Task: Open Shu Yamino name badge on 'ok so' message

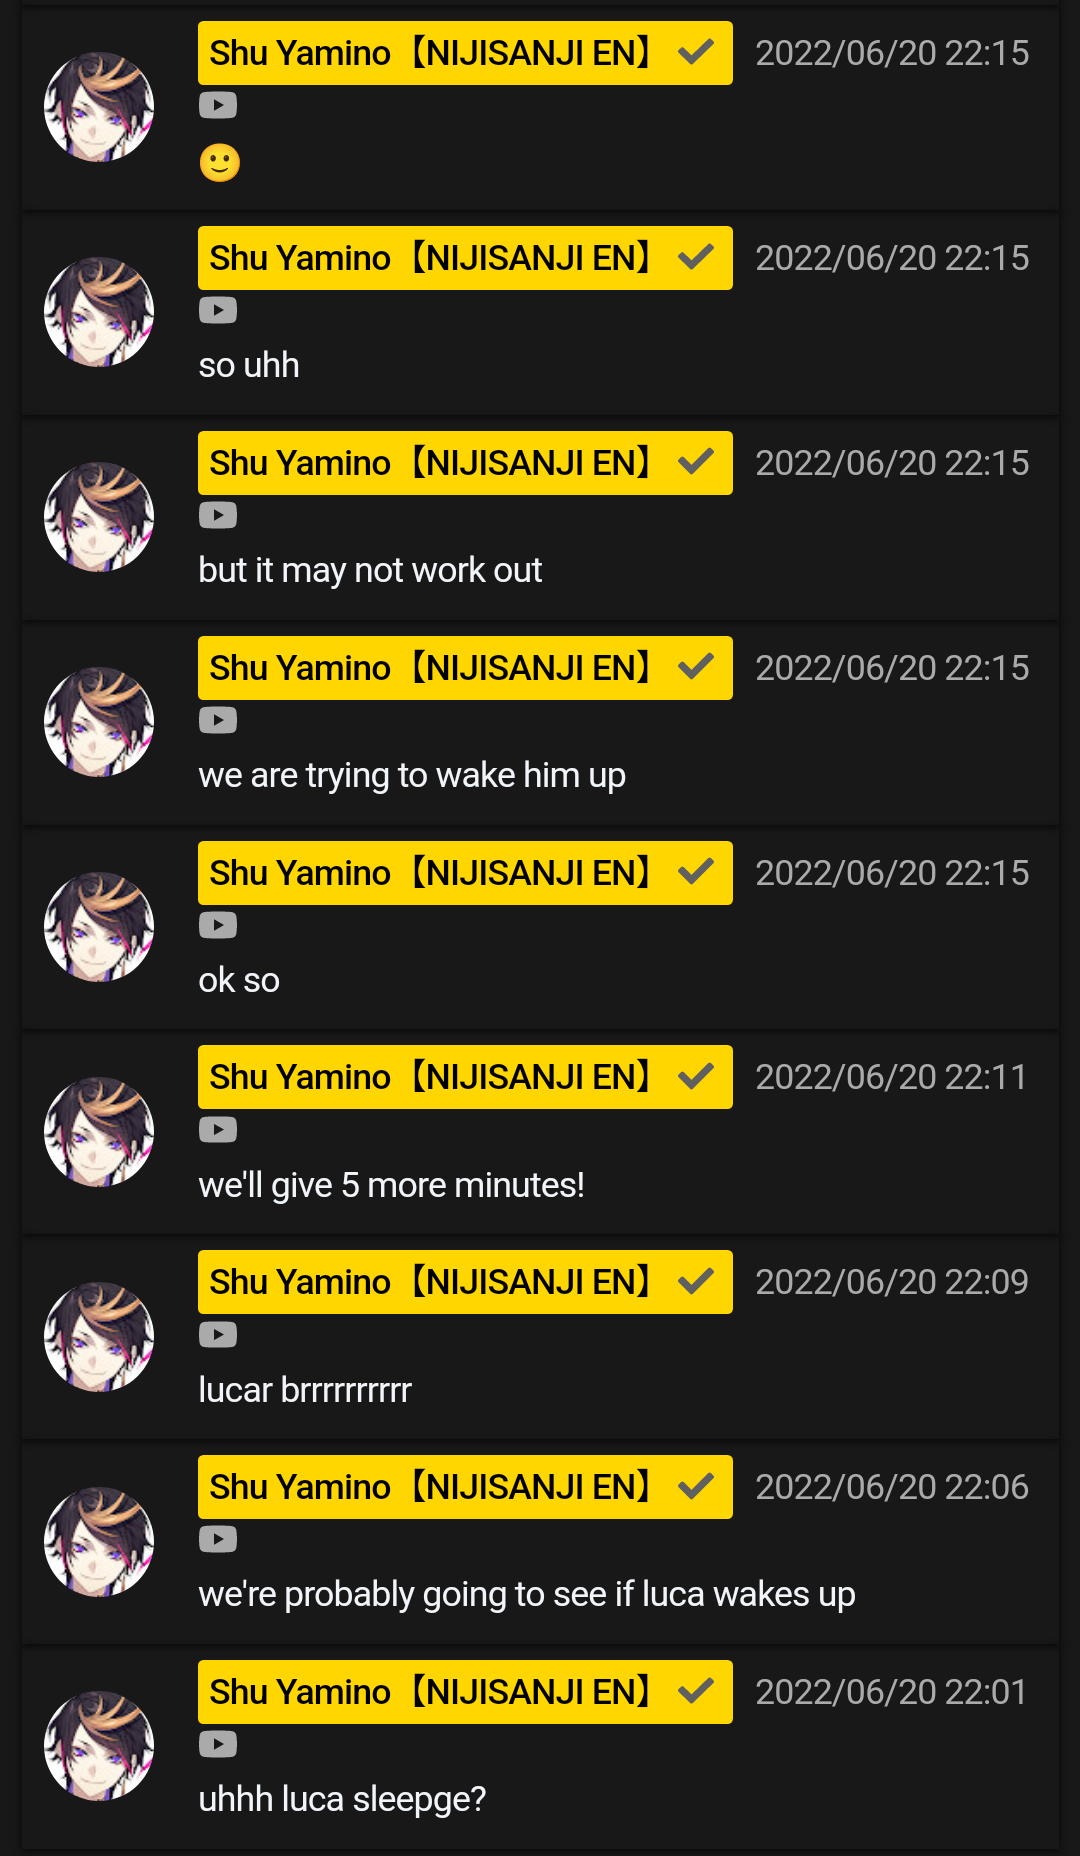Action: (x=465, y=873)
